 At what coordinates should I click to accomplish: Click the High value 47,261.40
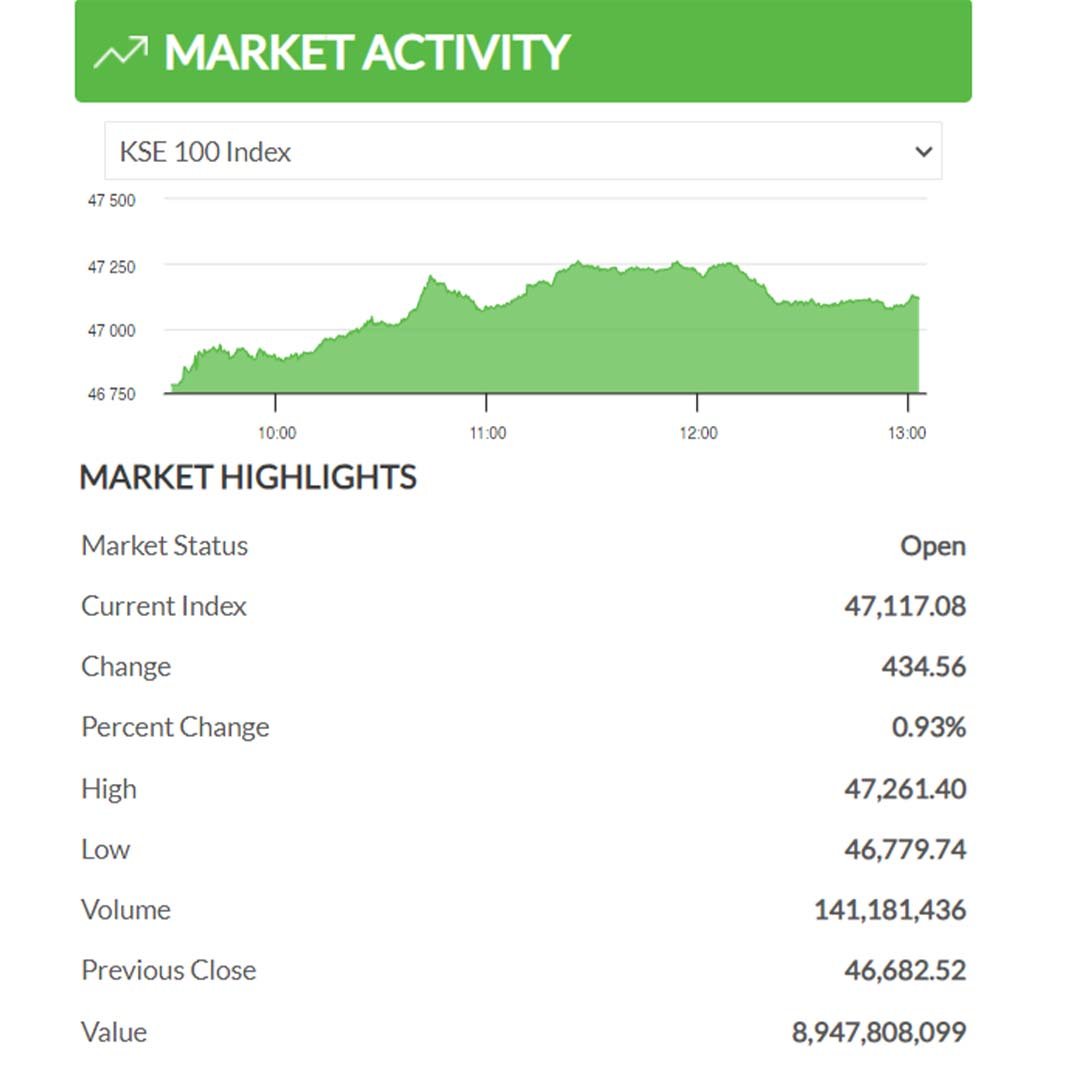point(904,789)
